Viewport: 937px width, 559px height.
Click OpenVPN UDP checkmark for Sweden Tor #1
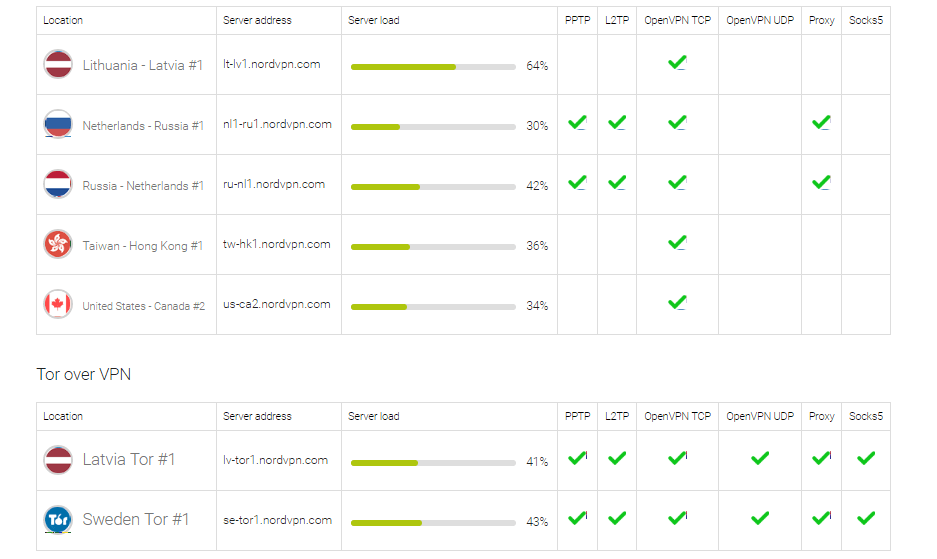760,518
